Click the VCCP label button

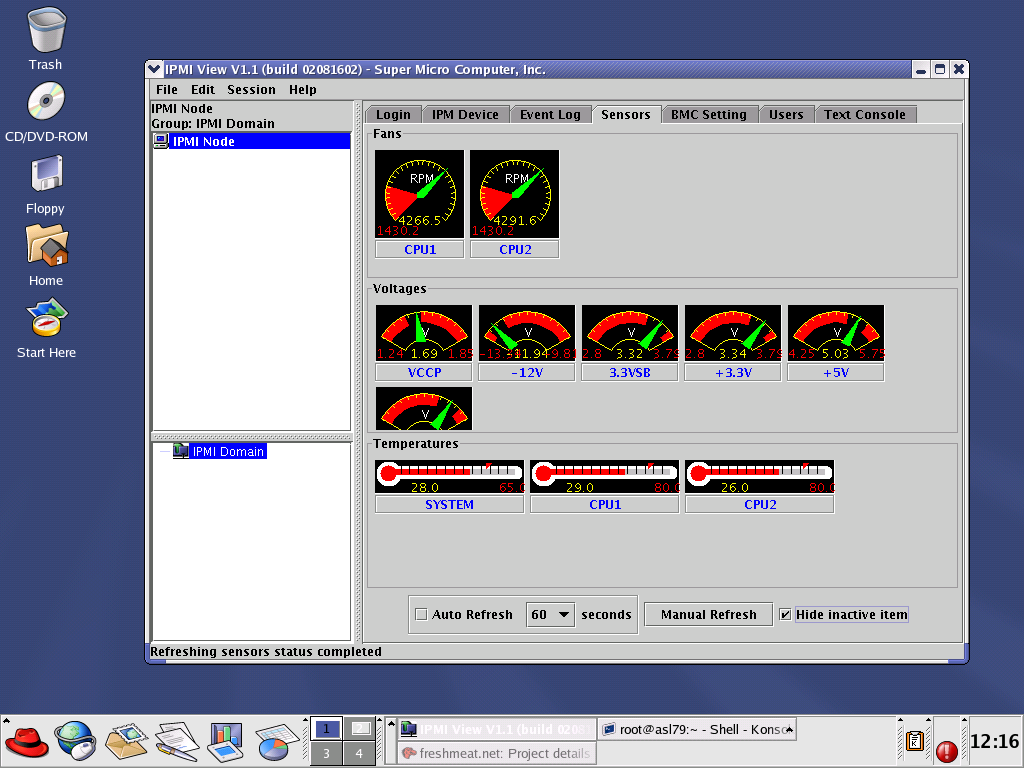point(424,372)
